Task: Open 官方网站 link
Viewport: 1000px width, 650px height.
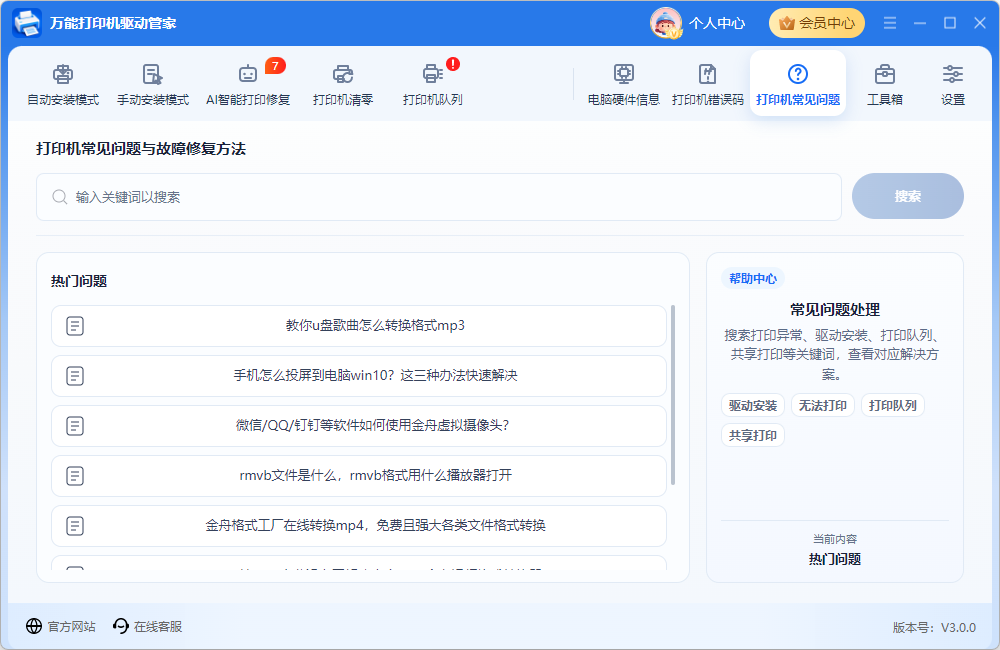Action: click(x=71, y=626)
